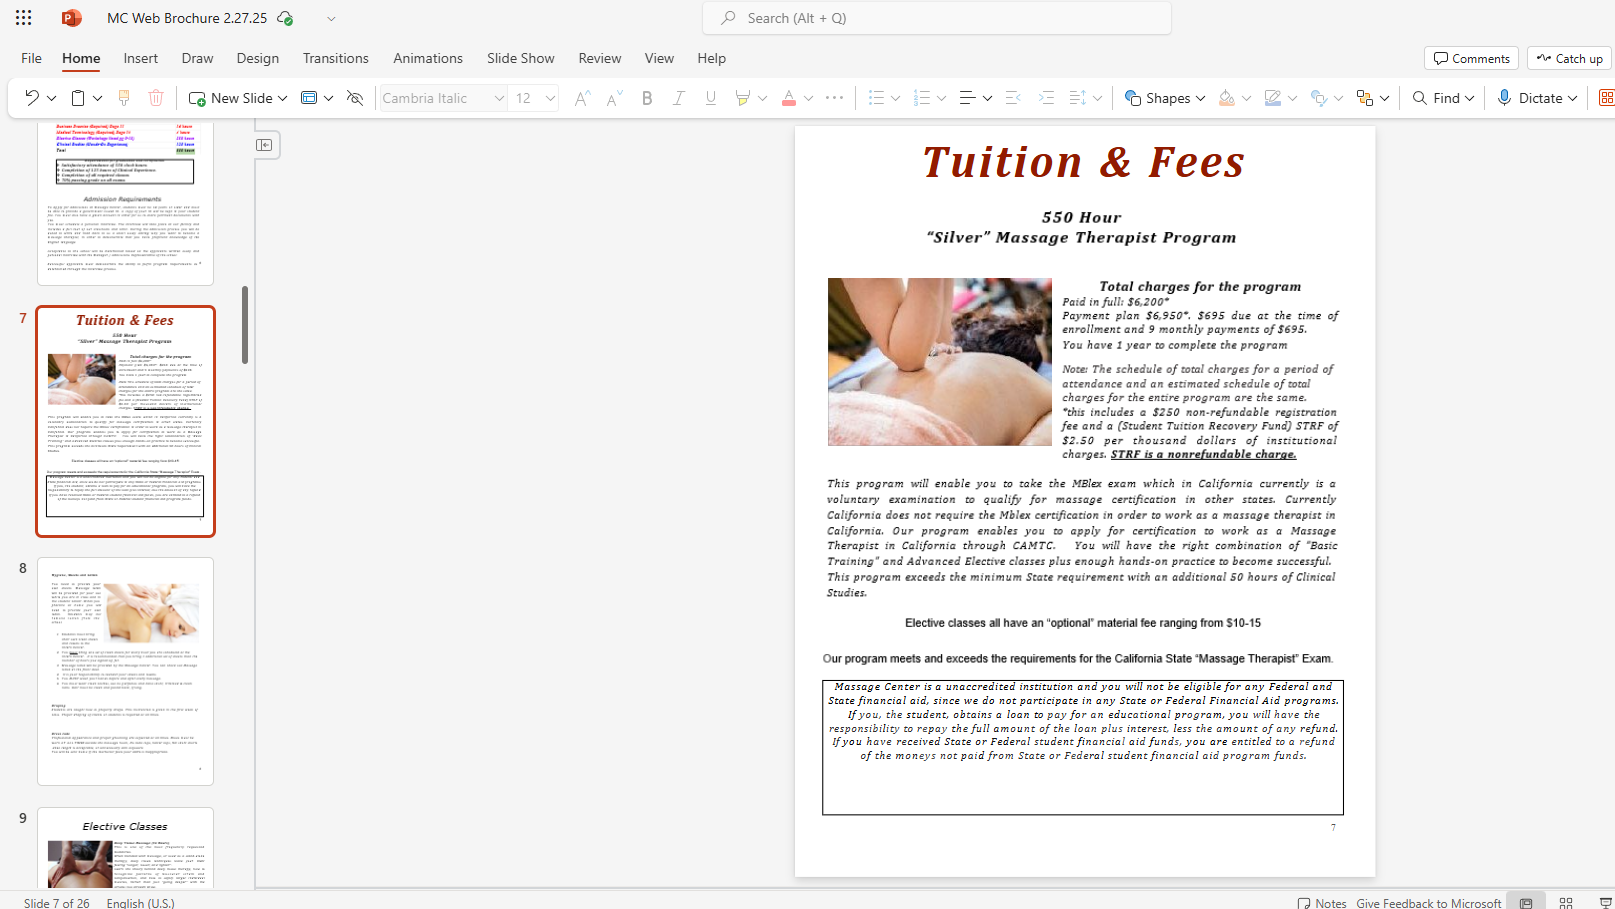
Task: Click the Format Painter icon
Action: (124, 98)
